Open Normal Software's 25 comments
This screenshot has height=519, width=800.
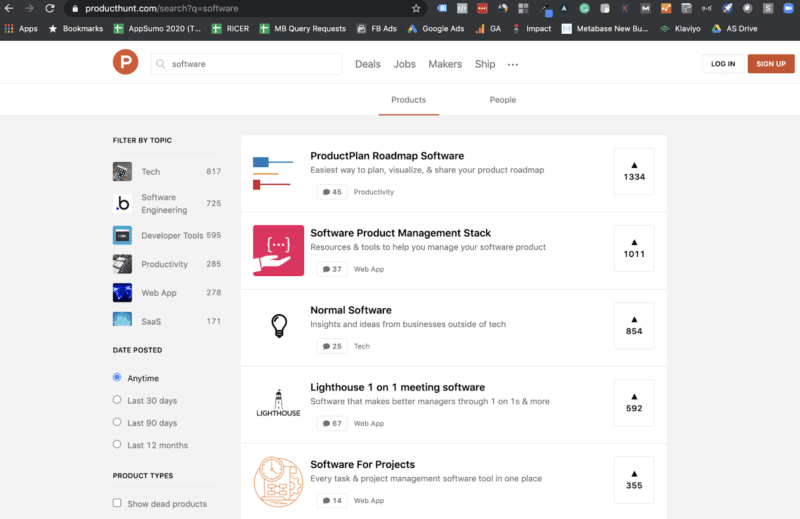[x=332, y=346]
